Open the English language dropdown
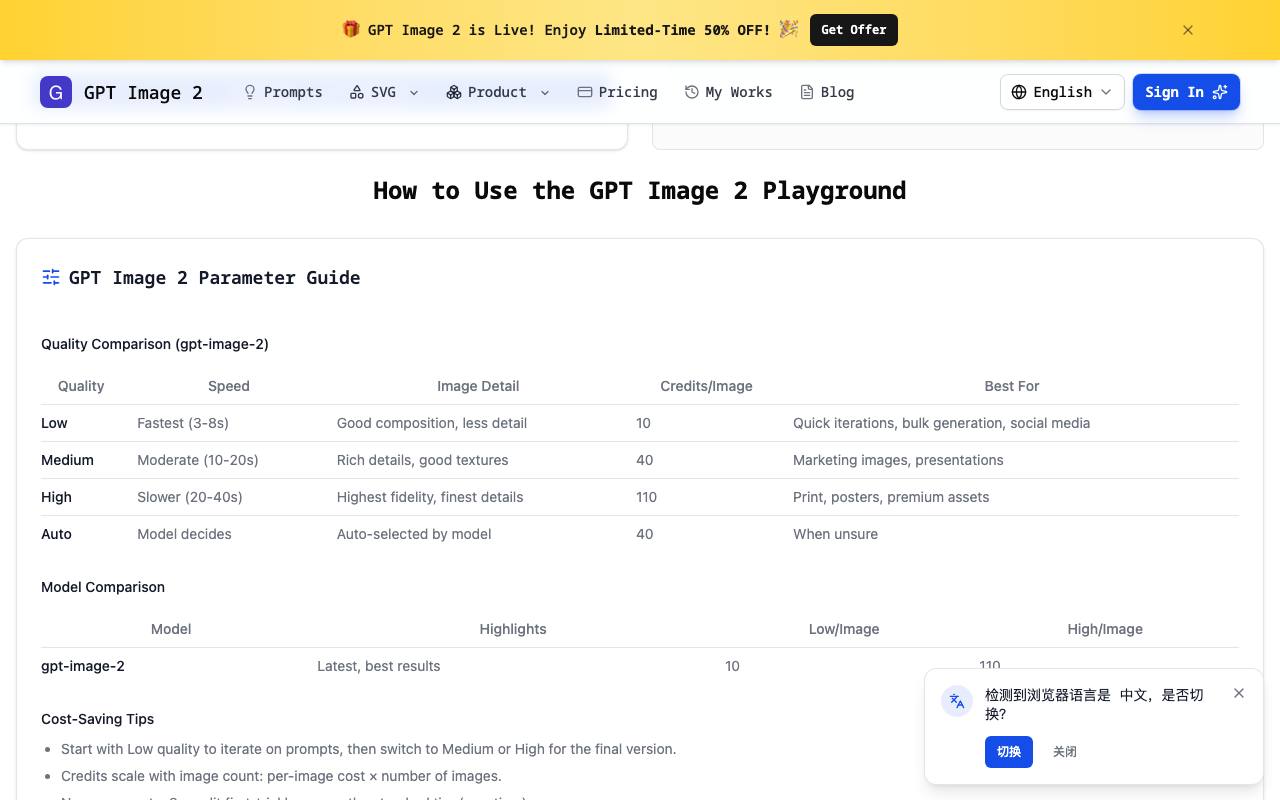Viewport: 1280px width, 800px height. tap(1062, 92)
